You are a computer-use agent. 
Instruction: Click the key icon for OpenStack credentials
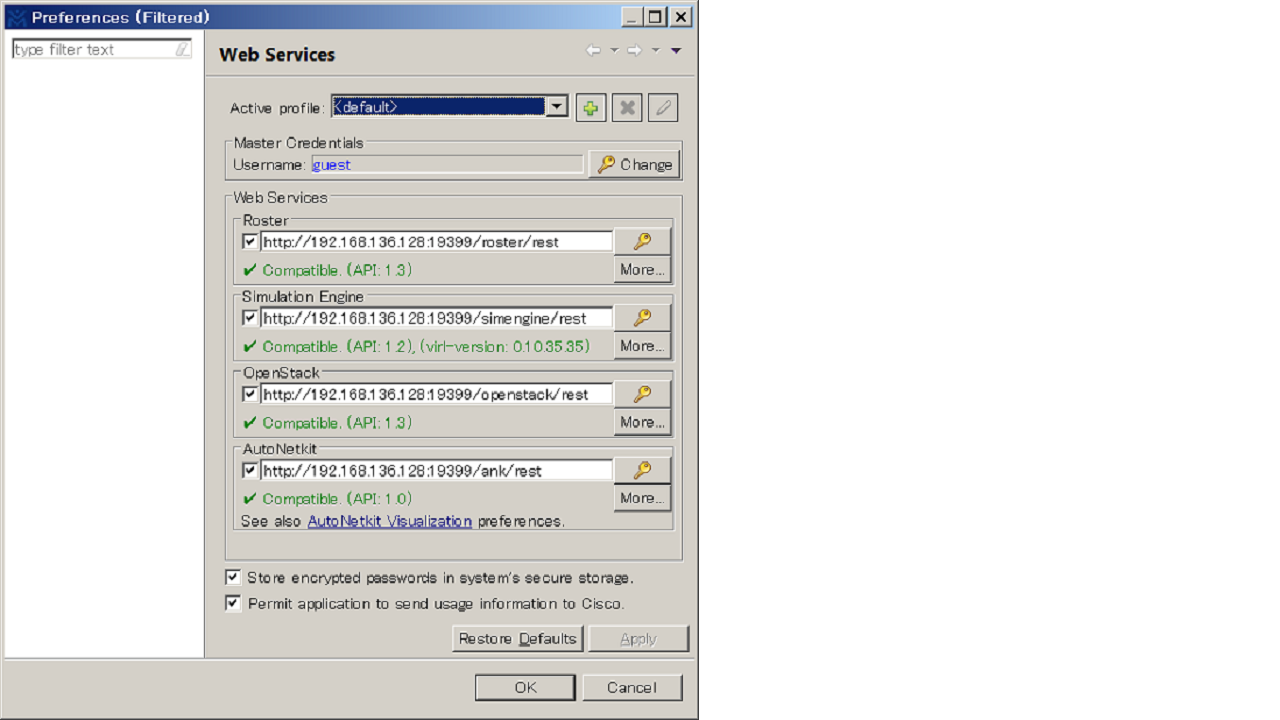(x=642, y=393)
